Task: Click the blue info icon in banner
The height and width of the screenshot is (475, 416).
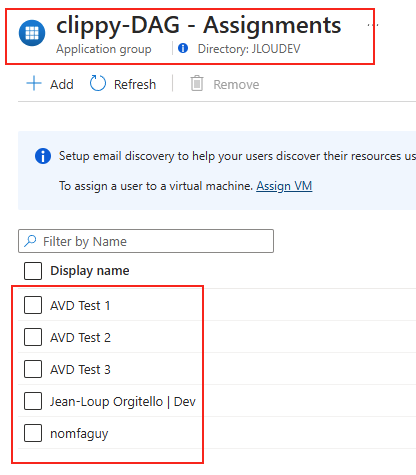Action: tap(43, 156)
